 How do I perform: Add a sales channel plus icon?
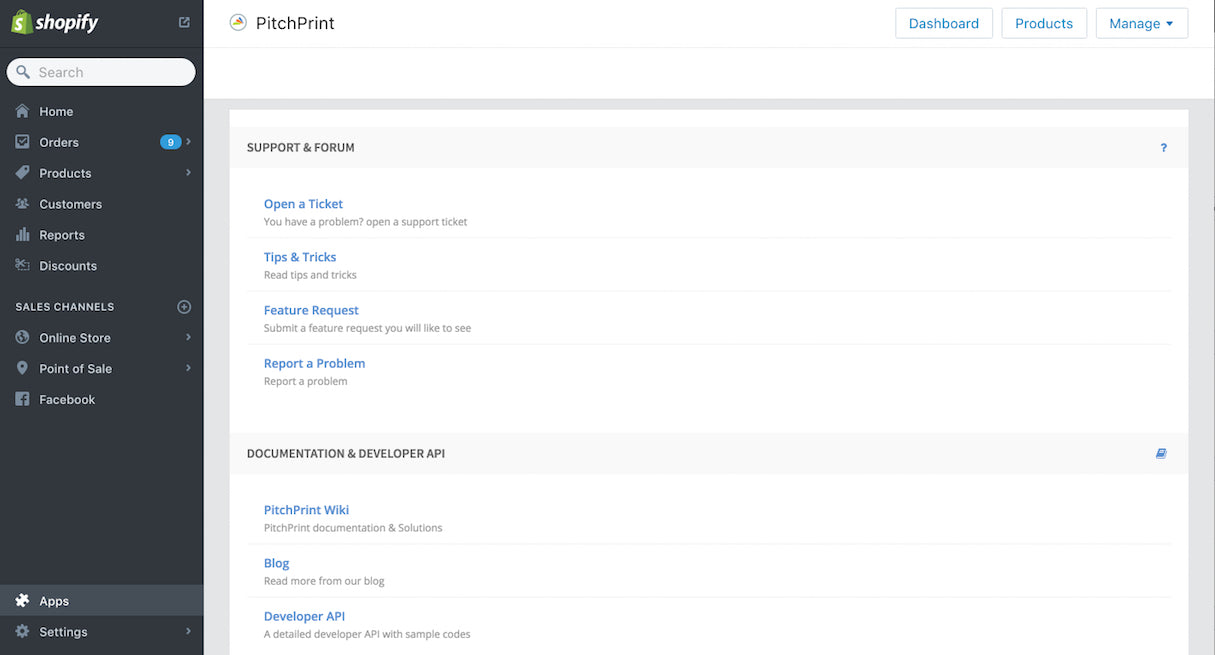pos(184,307)
